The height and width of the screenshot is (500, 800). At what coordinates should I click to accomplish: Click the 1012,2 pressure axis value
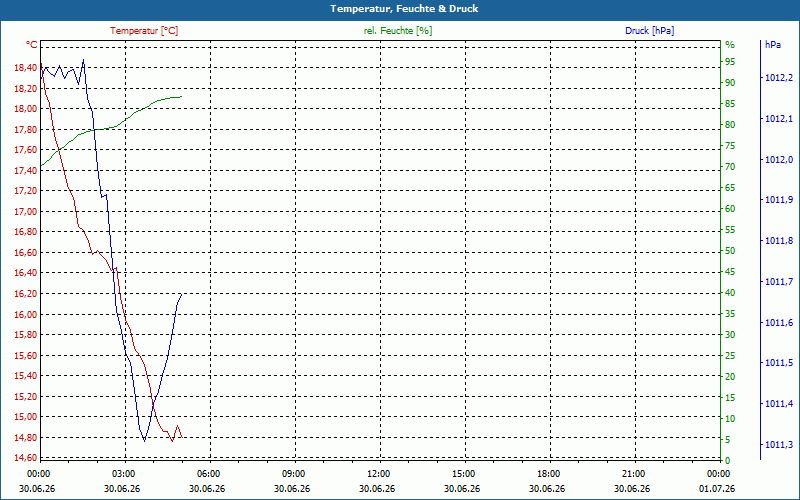pos(779,78)
